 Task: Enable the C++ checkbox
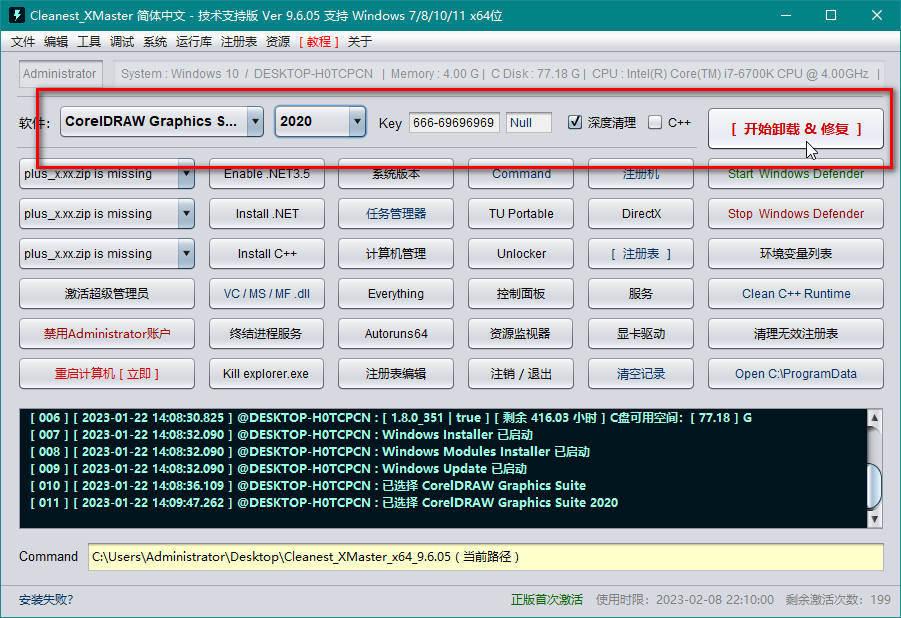click(x=654, y=122)
